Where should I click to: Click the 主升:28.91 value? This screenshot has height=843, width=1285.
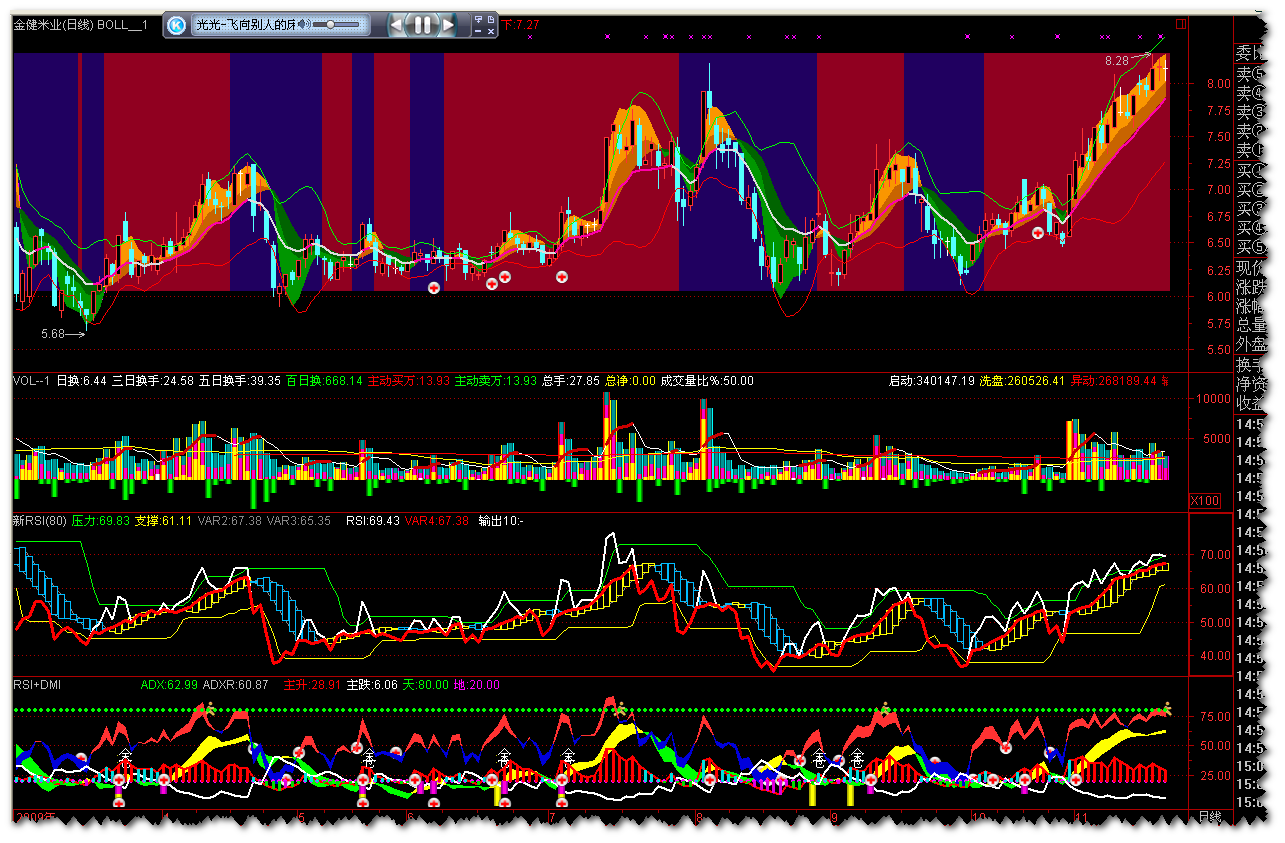click(313, 685)
